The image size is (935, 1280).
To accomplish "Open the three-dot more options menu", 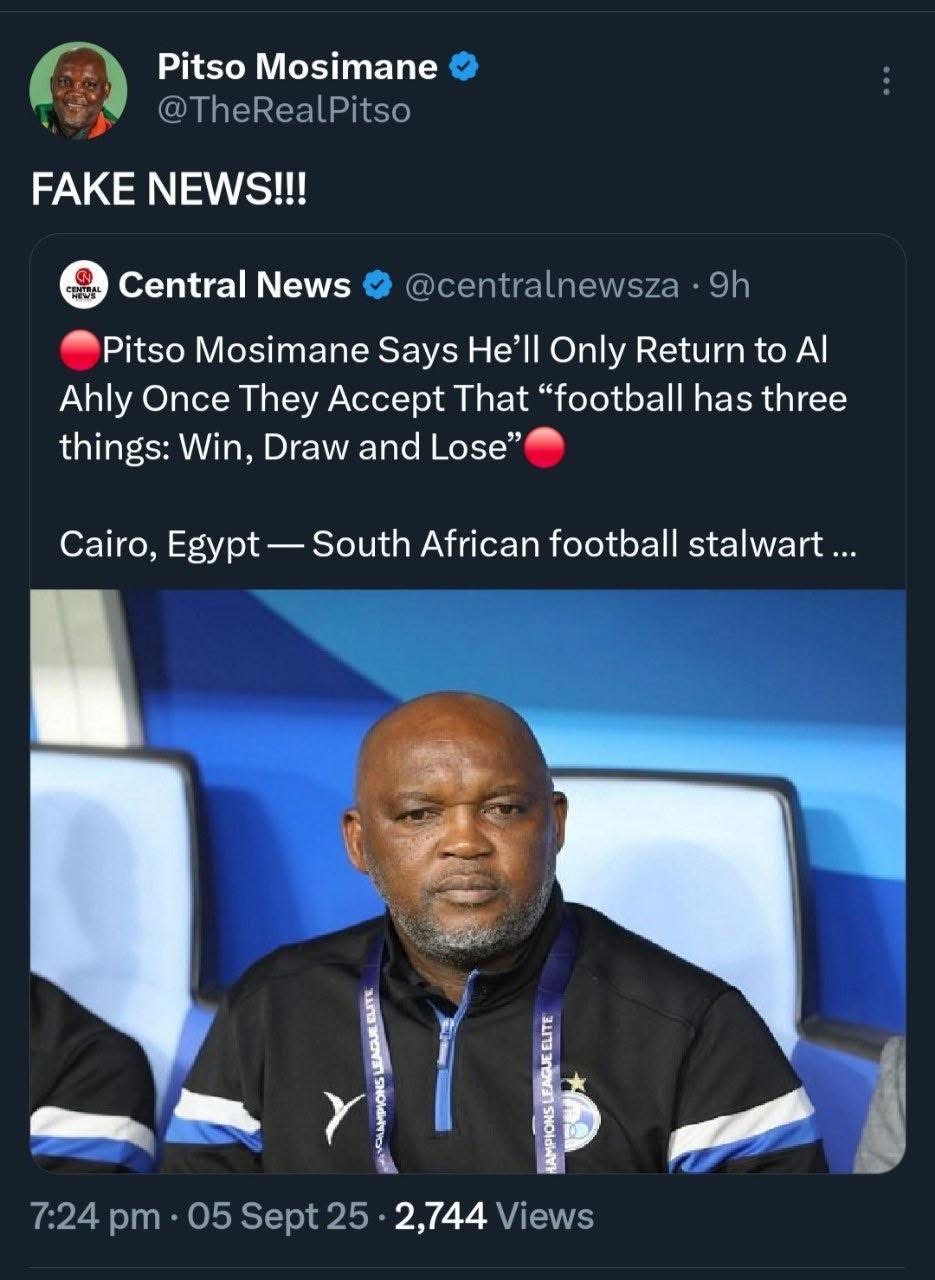I will point(884,81).
